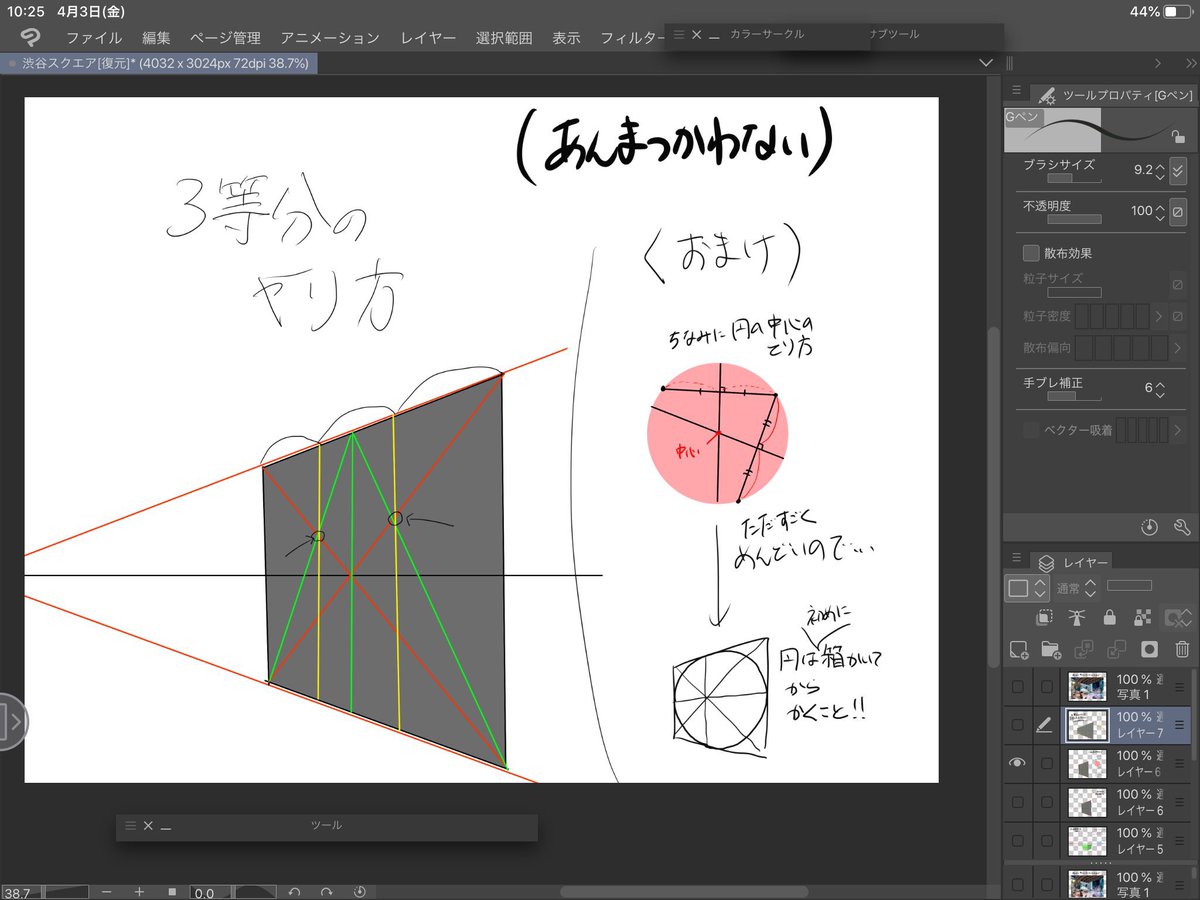Enable clip to layer below
The height and width of the screenshot is (900, 1200).
1044,618
